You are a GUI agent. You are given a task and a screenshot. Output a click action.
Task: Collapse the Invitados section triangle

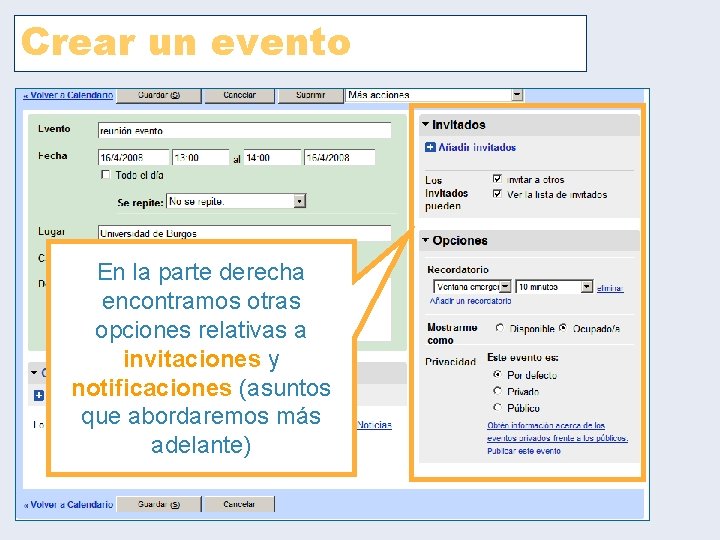coord(425,124)
